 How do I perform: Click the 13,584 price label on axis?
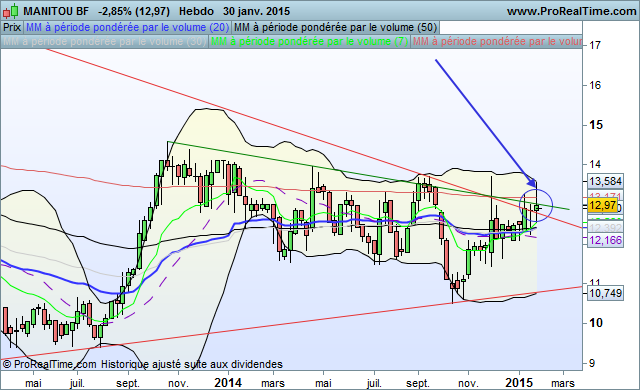click(x=606, y=181)
